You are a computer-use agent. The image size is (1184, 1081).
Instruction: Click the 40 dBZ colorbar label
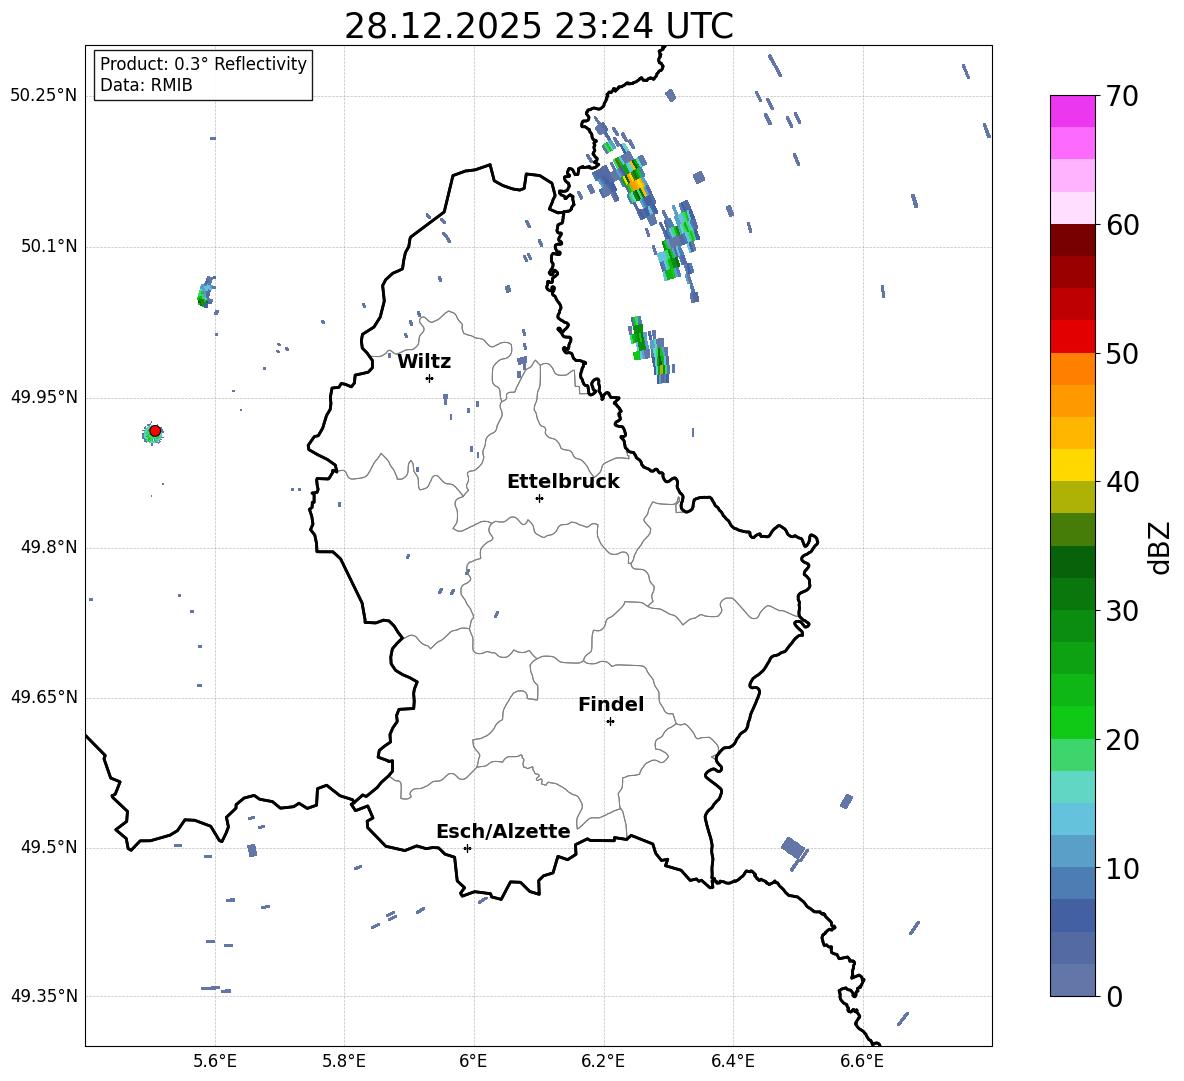pyautogui.click(x=1122, y=482)
